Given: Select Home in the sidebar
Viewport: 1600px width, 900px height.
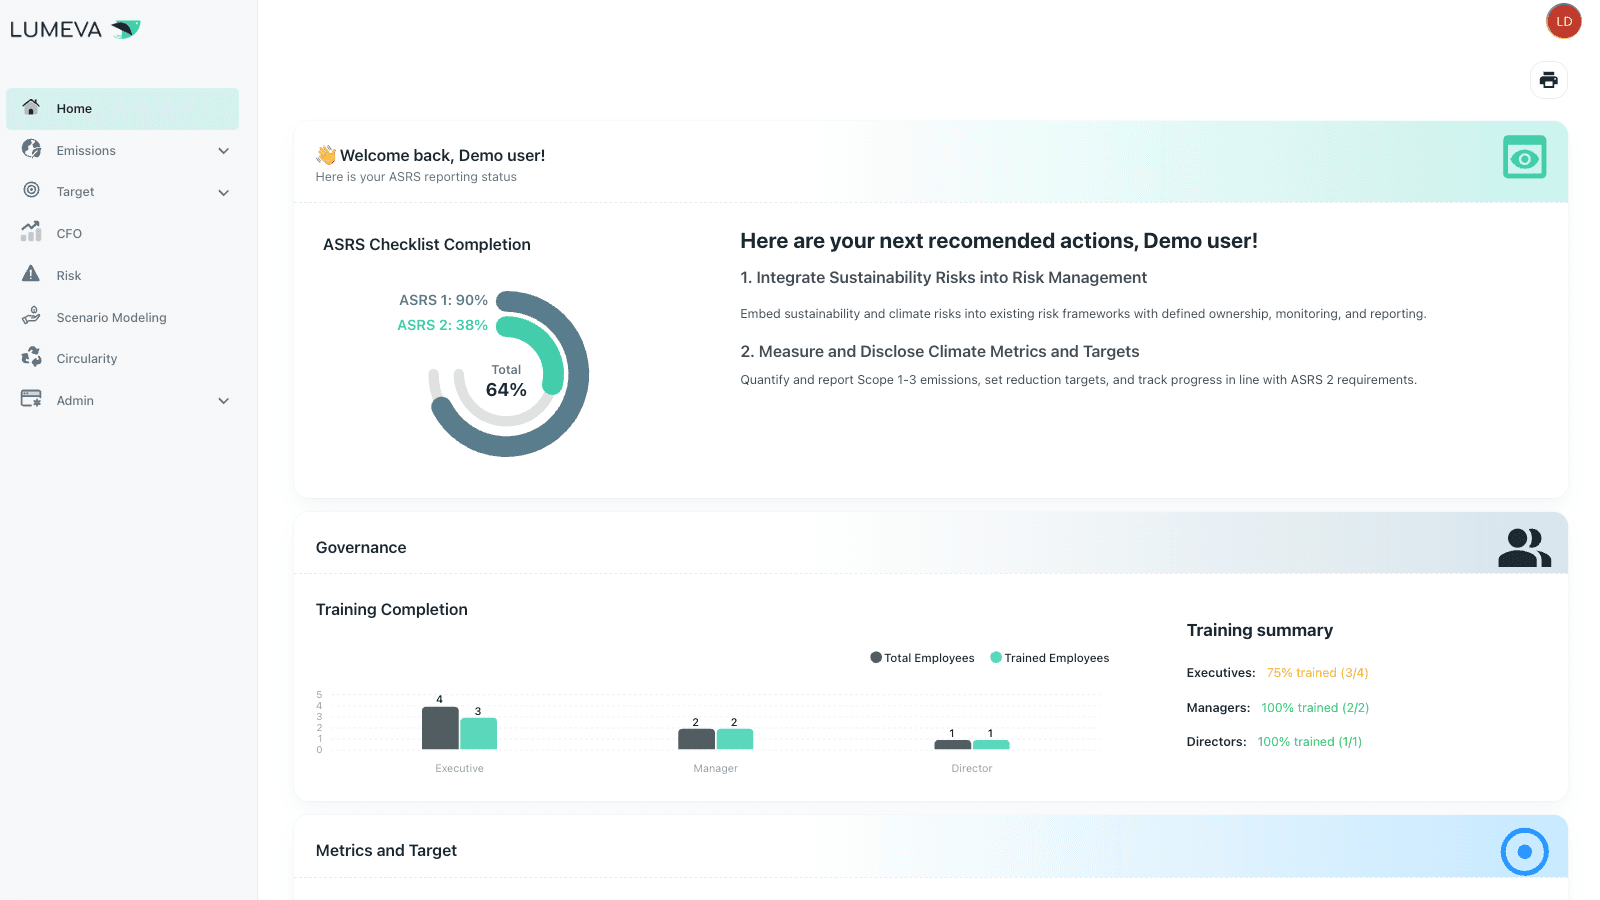Looking at the screenshot, I should [x=75, y=108].
